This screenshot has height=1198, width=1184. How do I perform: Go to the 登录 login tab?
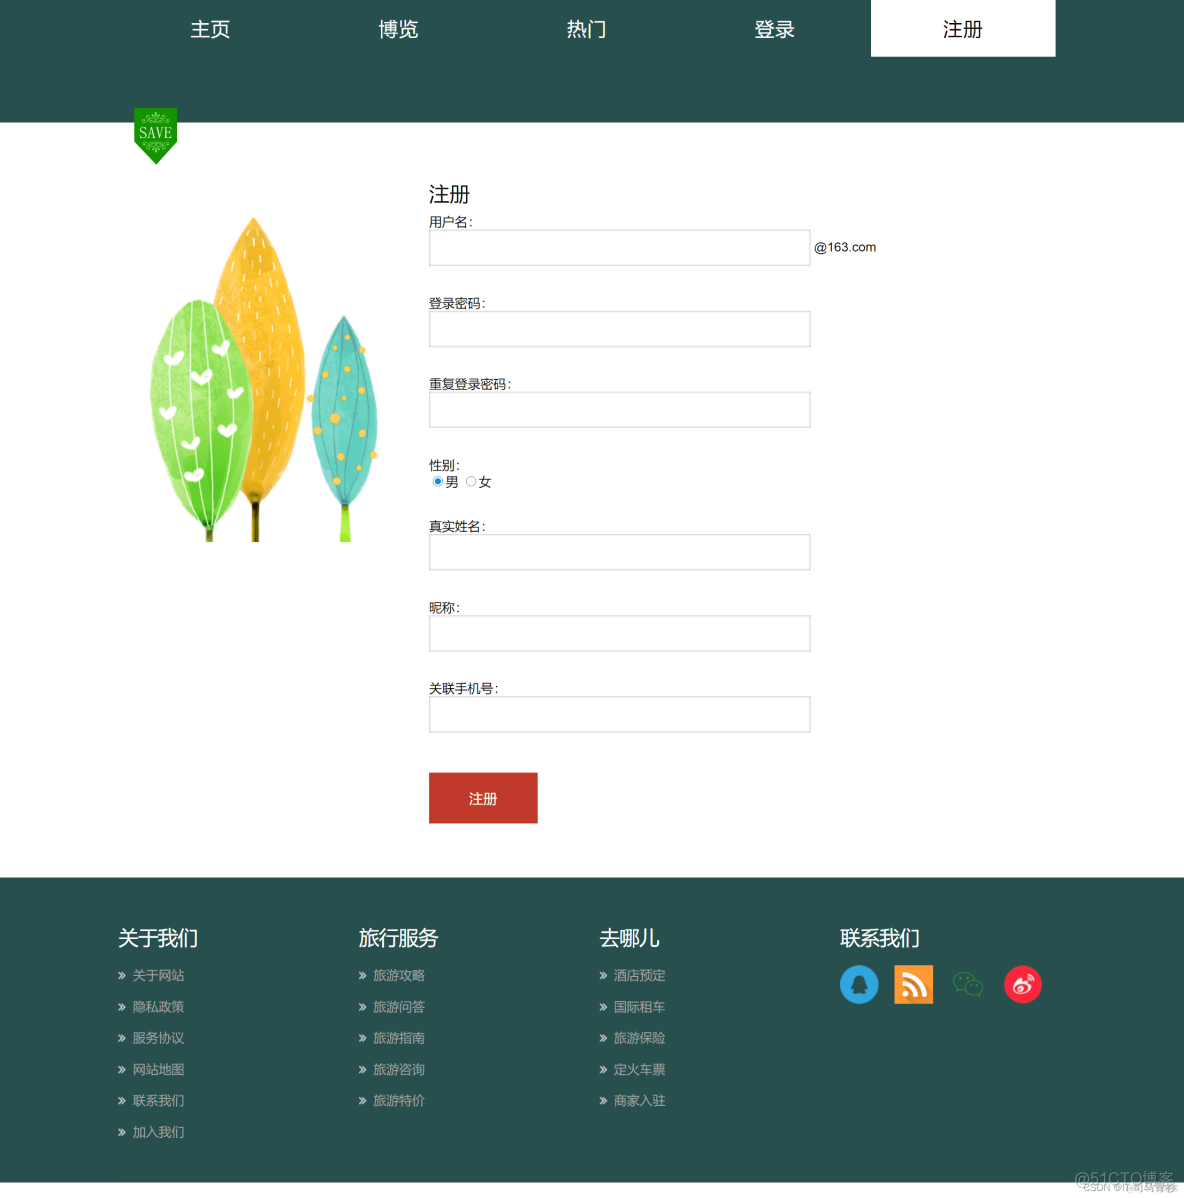[x=774, y=29]
